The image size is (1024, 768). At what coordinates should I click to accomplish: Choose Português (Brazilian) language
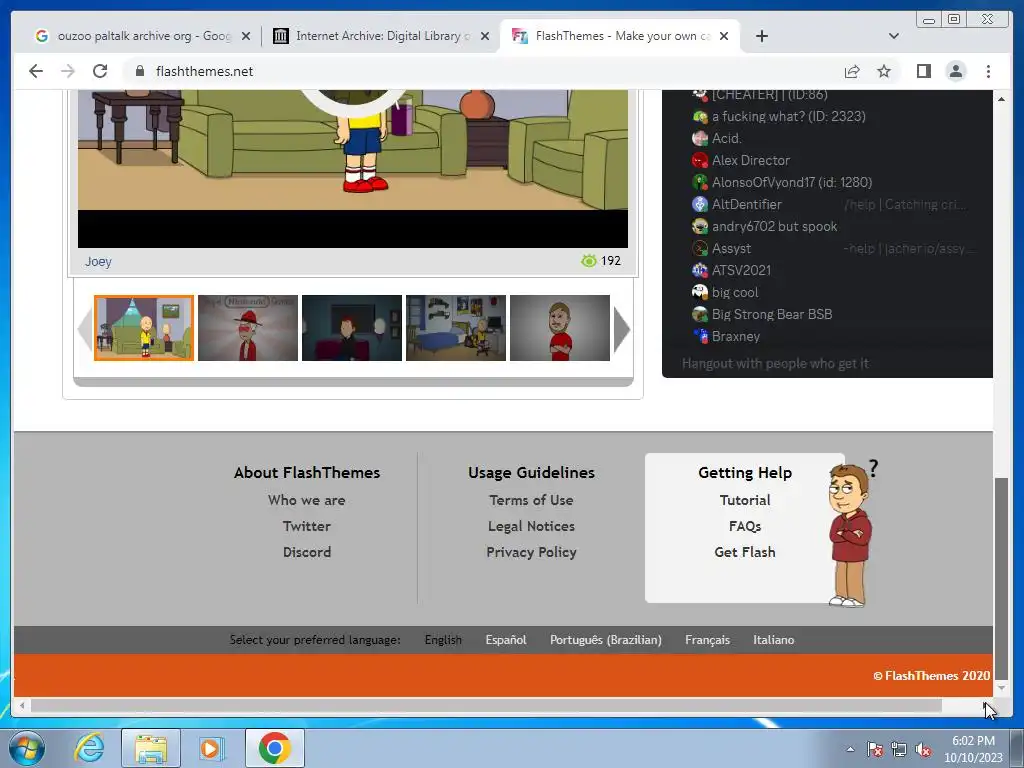(605, 640)
